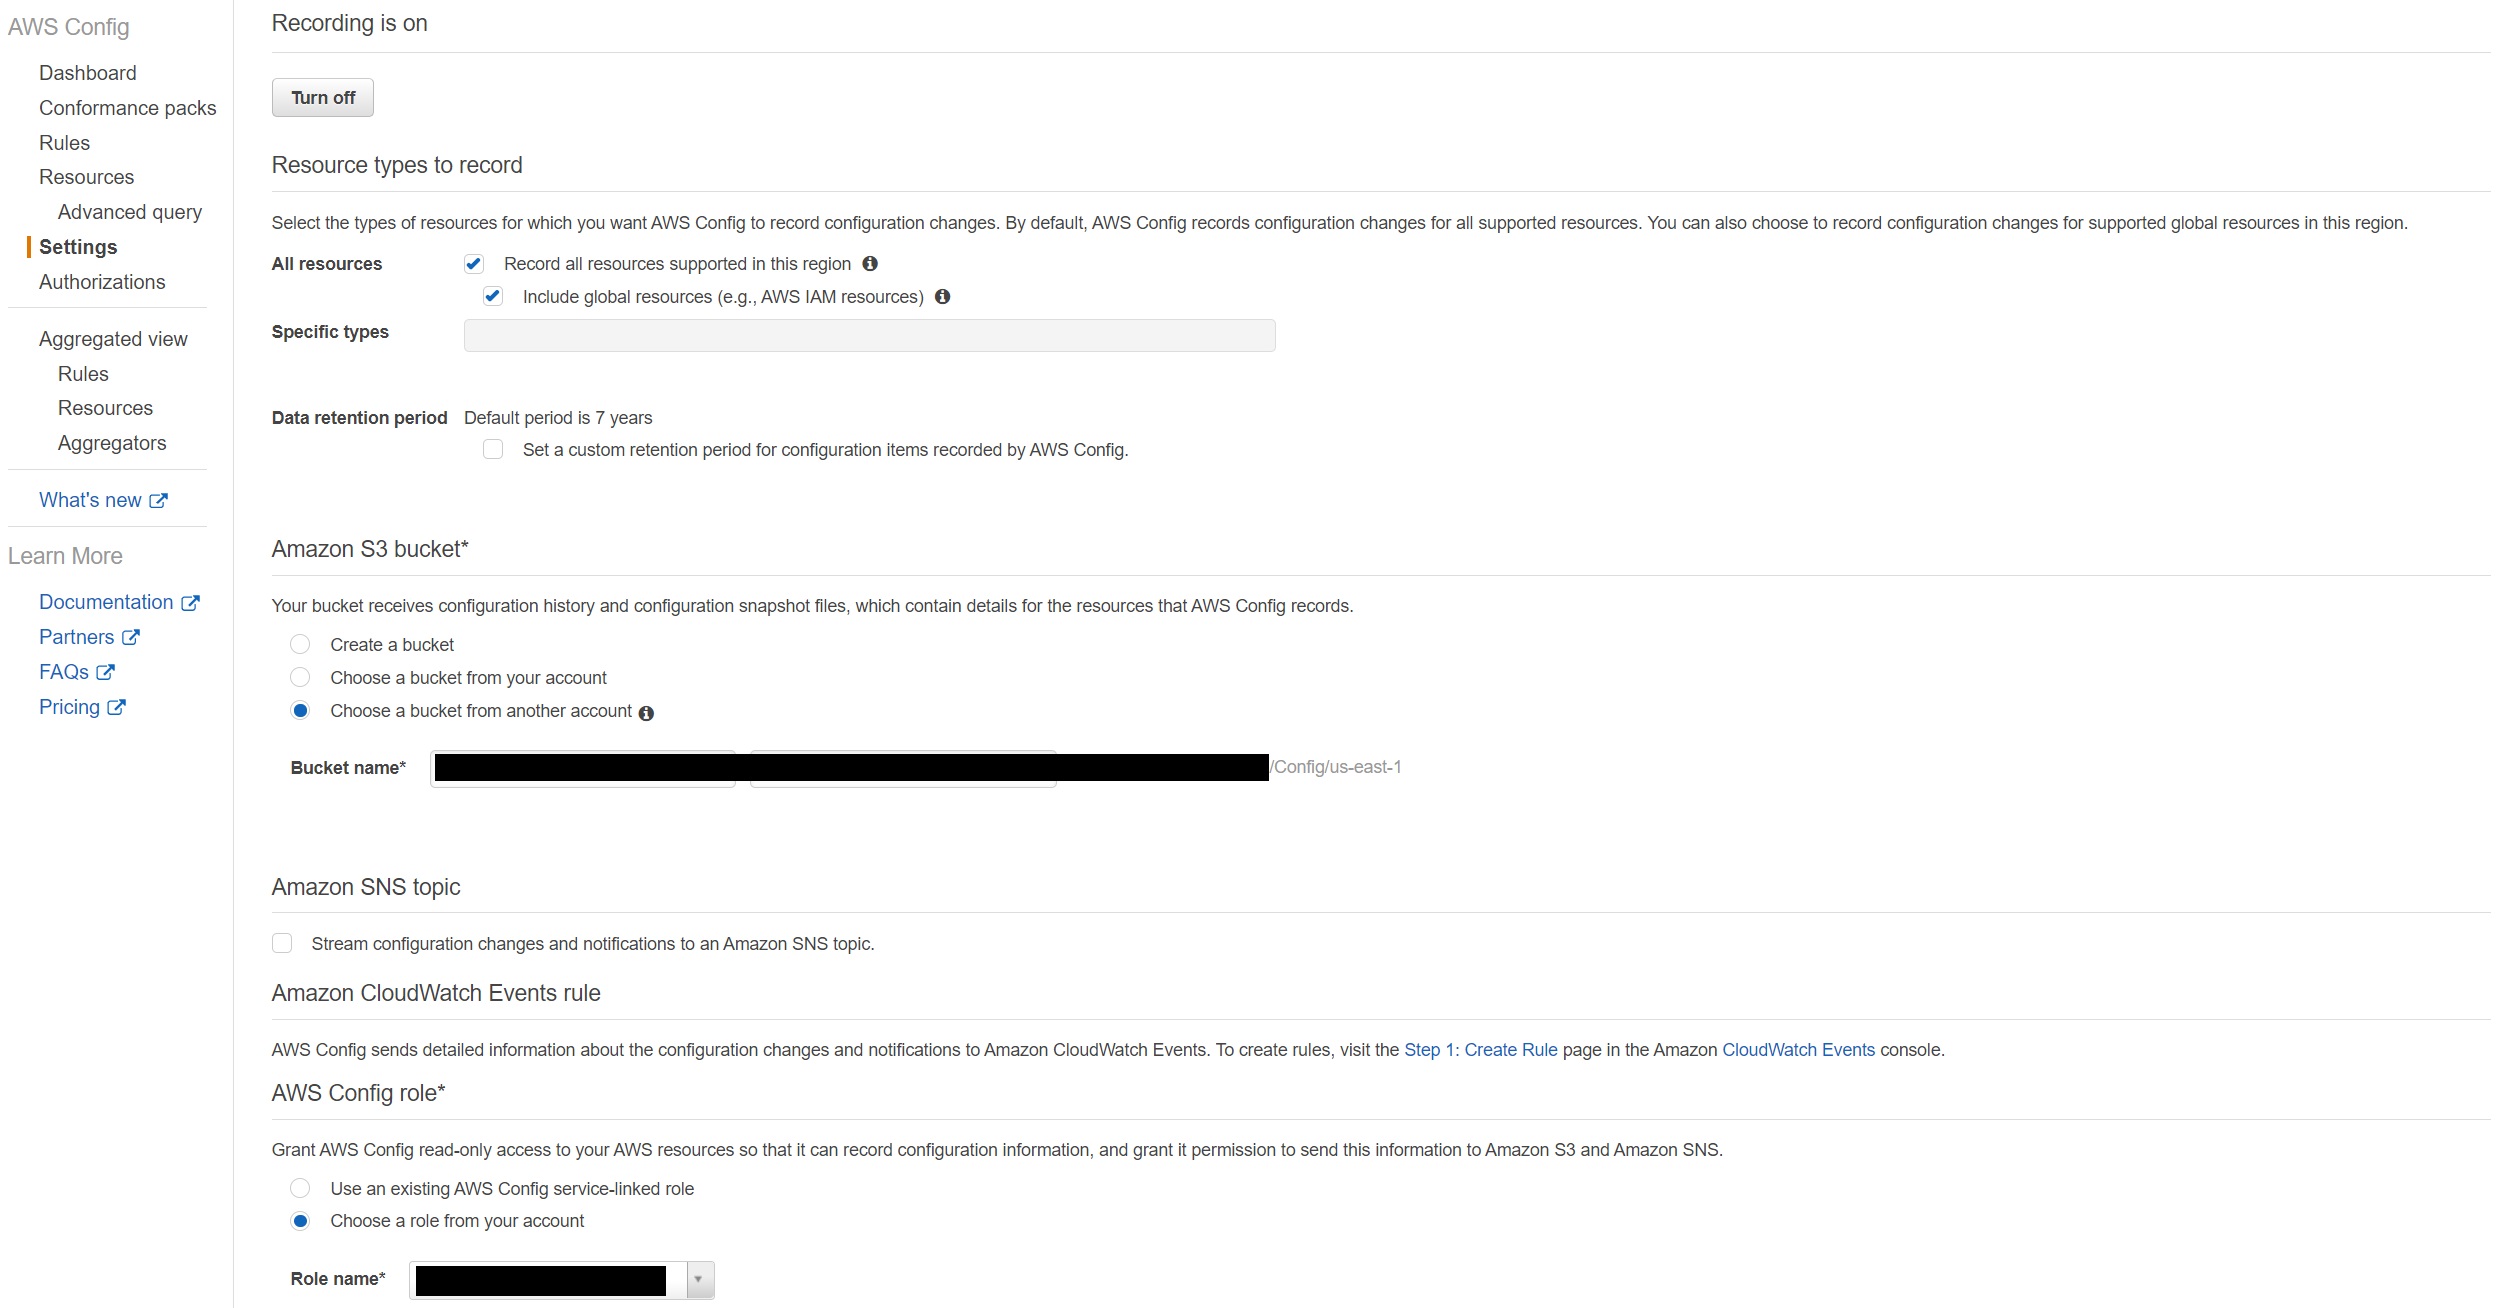Image resolution: width=2505 pixels, height=1308 pixels.
Task: Open Aggregators under Aggregated view
Action: coord(112,443)
